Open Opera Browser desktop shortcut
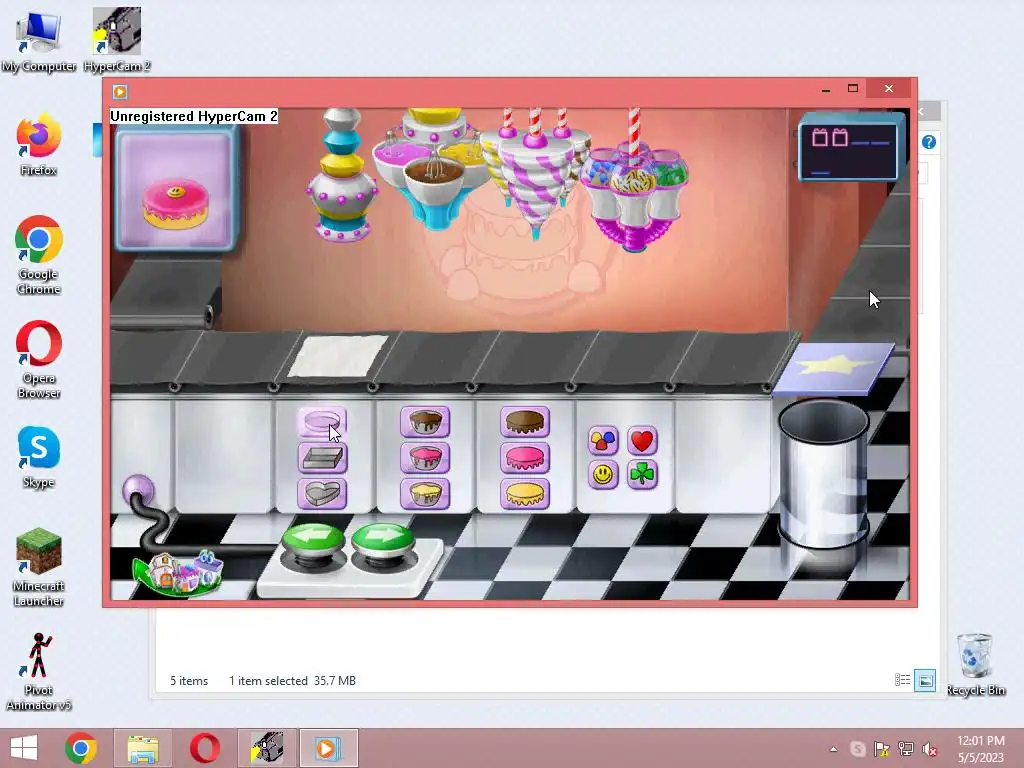 [39, 360]
